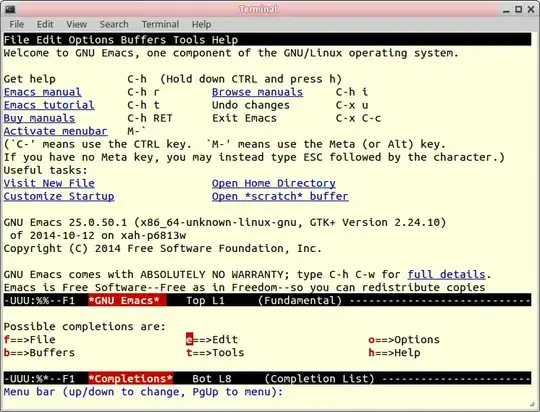
Task: Click the Customize Startup link
Action: (59, 196)
